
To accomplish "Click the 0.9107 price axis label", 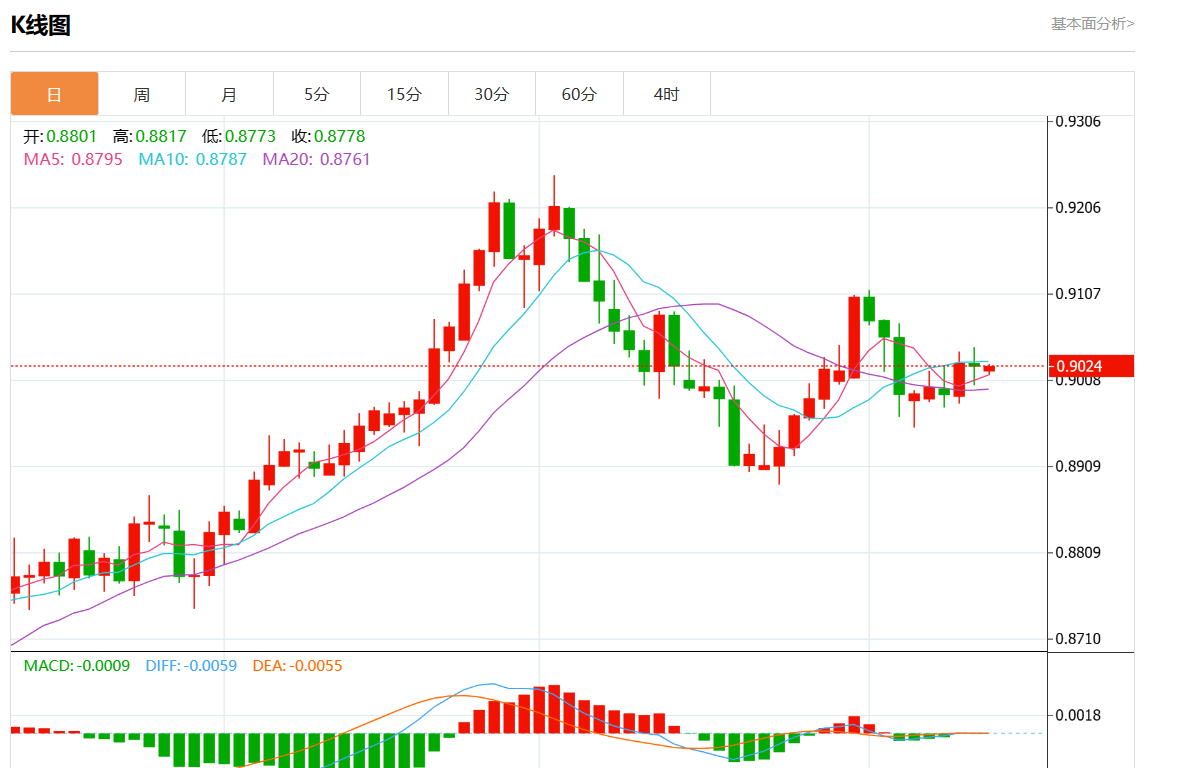I will (x=1078, y=294).
